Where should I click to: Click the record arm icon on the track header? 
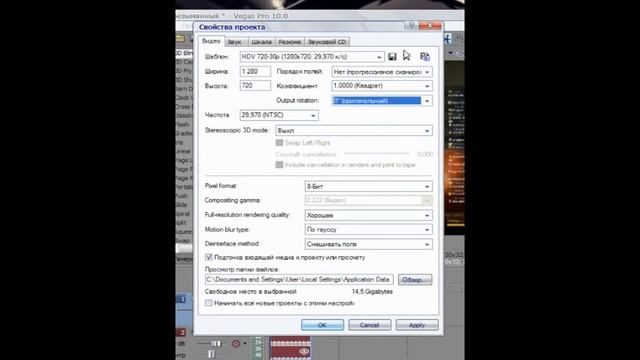pyautogui.click(x=236, y=344)
